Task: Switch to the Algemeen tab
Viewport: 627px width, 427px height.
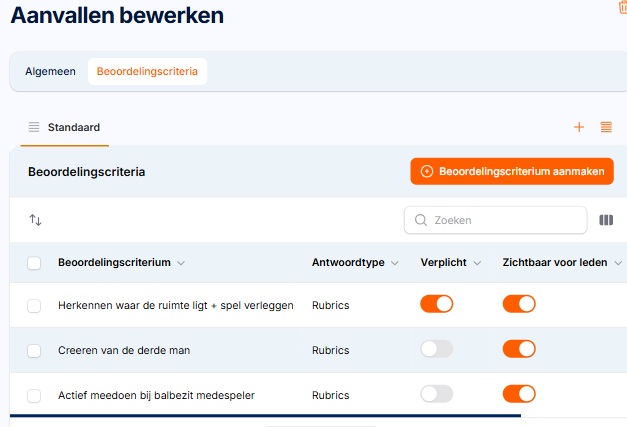Action: 50,71
